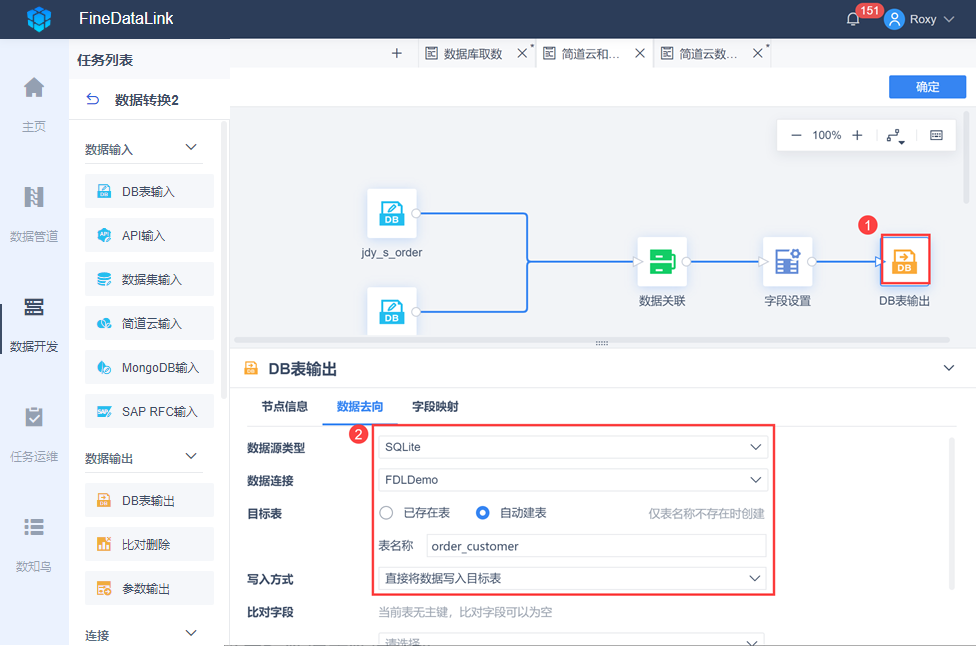
Task: Add a new tab with plus
Action: tap(396, 54)
